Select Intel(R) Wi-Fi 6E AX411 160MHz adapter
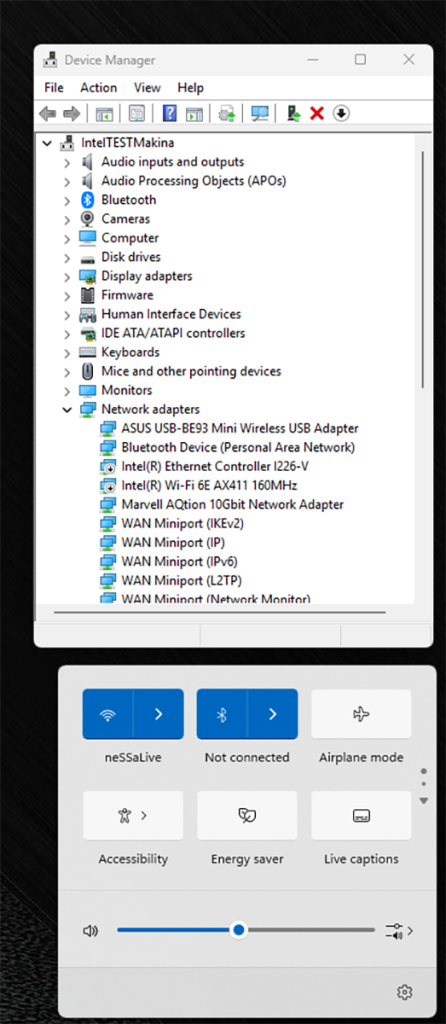This screenshot has width=446, height=1024. click(x=210, y=485)
